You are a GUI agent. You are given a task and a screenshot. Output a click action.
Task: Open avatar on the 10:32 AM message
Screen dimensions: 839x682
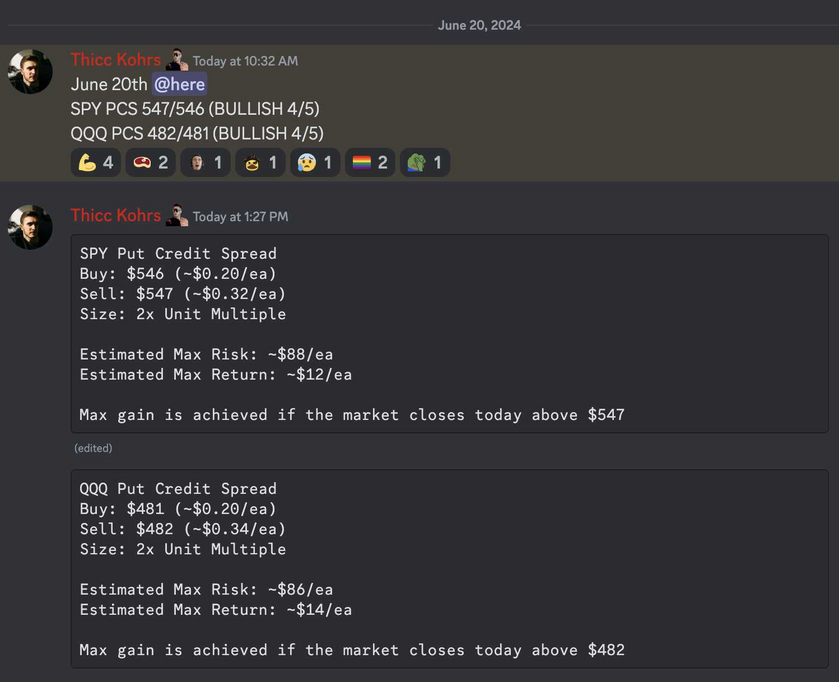click(x=30, y=72)
